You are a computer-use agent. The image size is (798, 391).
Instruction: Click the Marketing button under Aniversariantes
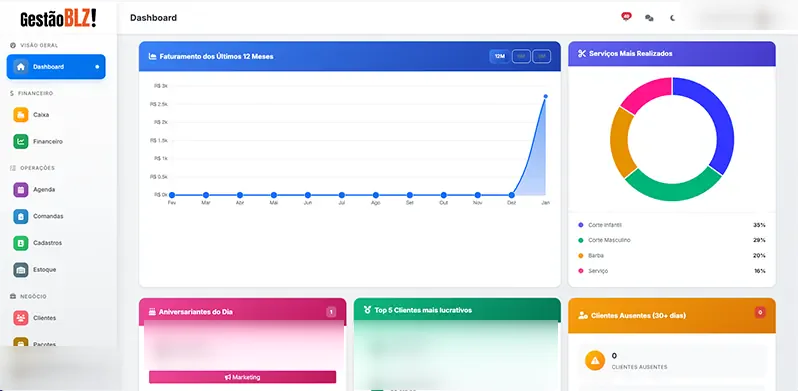242,377
